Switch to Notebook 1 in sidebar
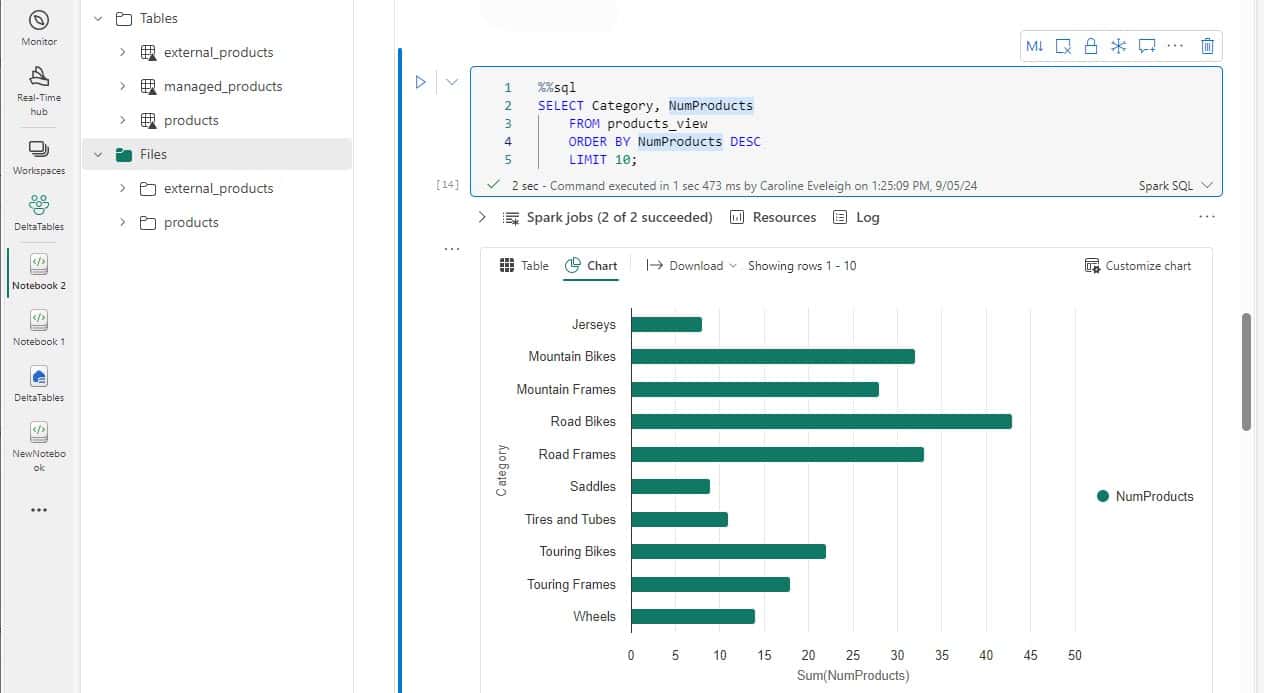The width and height of the screenshot is (1264, 693). coord(38,327)
